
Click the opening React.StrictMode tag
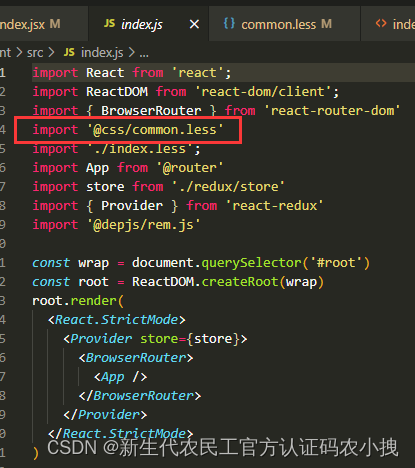coord(116,320)
